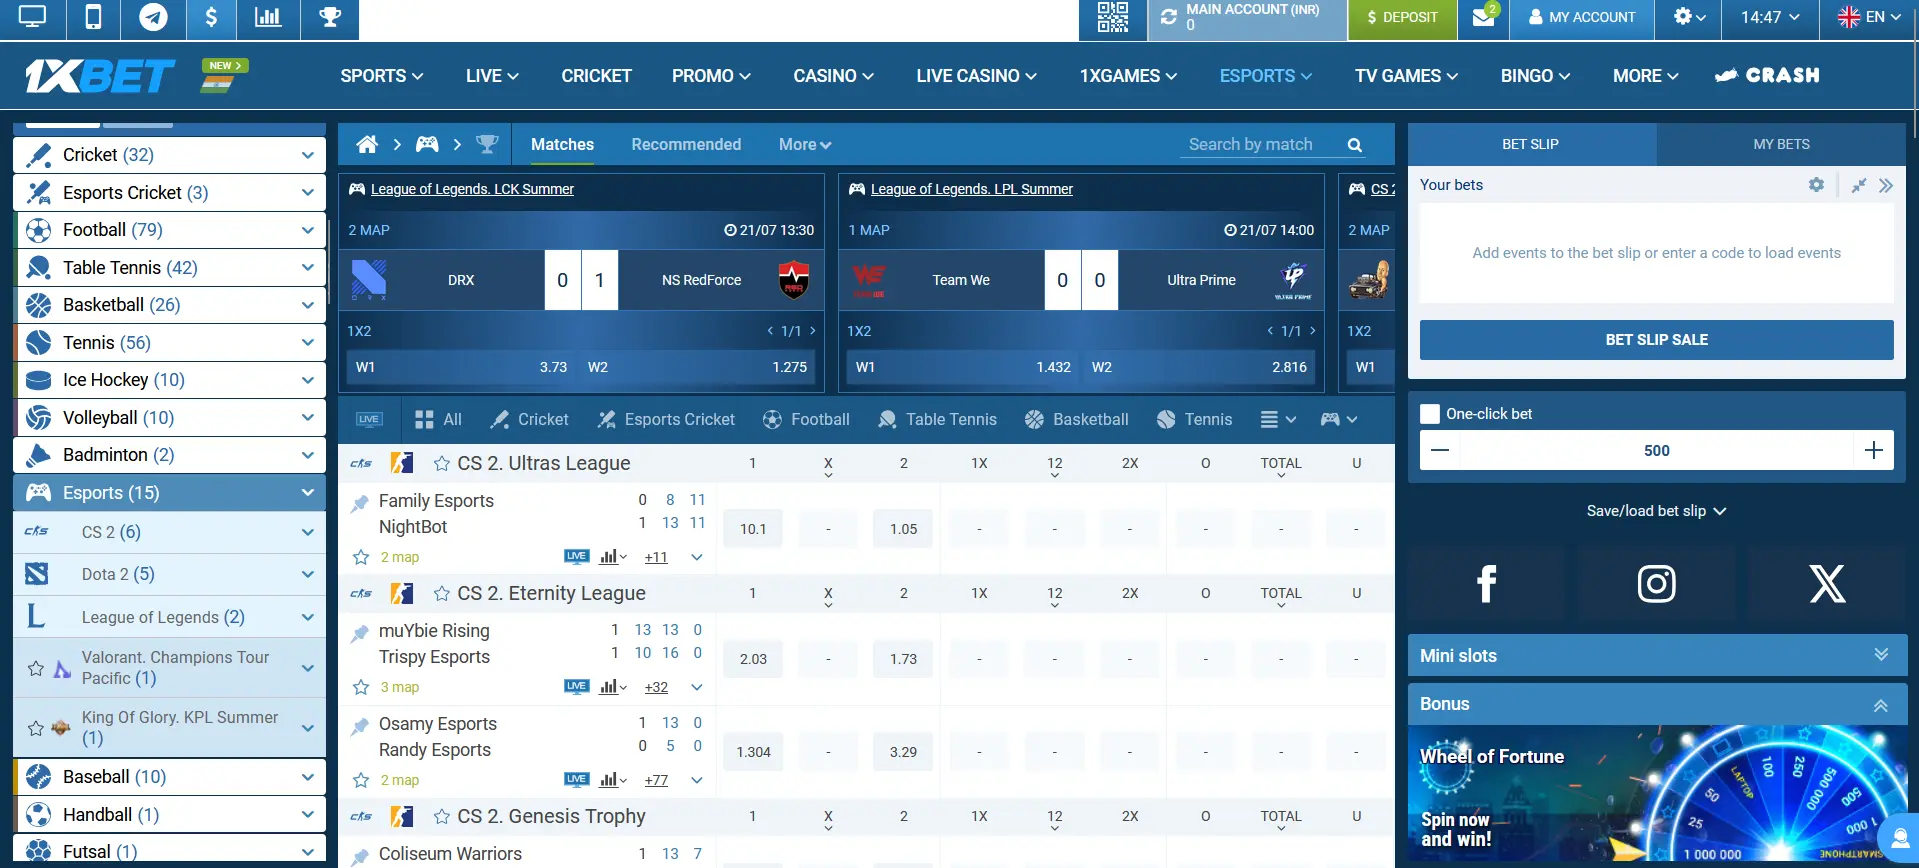The height and width of the screenshot is (868, 1919).
Task: Open the statistics bar chart icon
Action: pos(268,17)
